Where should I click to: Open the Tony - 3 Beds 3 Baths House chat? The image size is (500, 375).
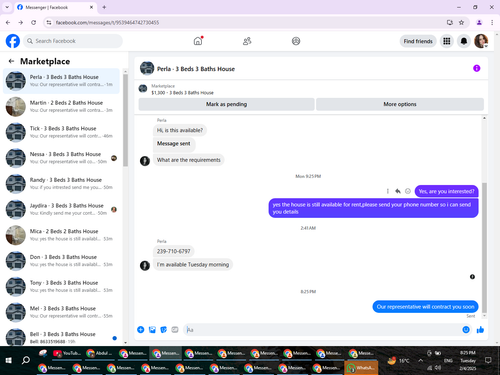[61, 286]
